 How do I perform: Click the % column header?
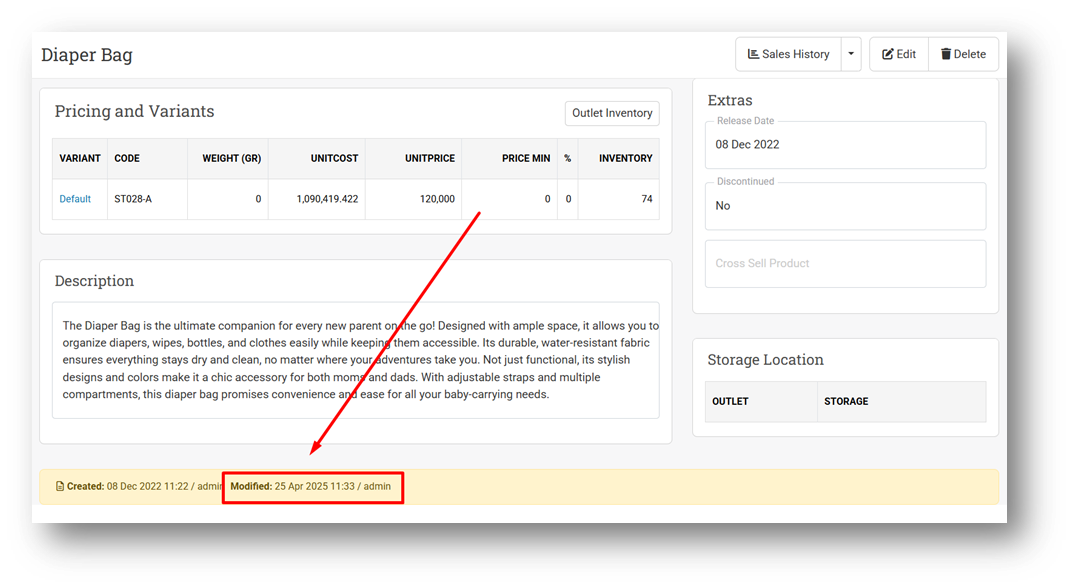click(567, 158)
